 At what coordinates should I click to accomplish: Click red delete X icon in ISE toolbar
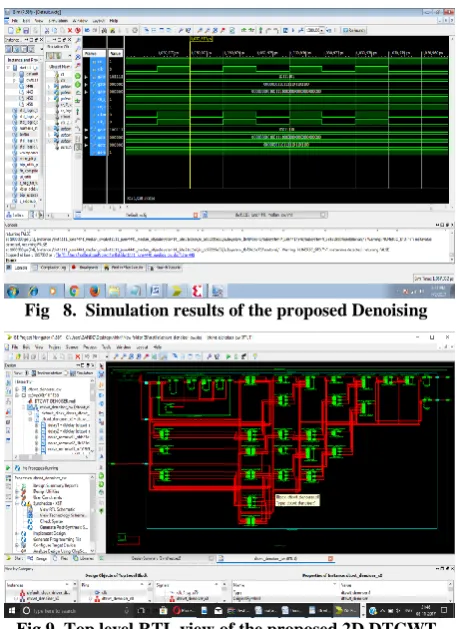[x=77, y=356]
